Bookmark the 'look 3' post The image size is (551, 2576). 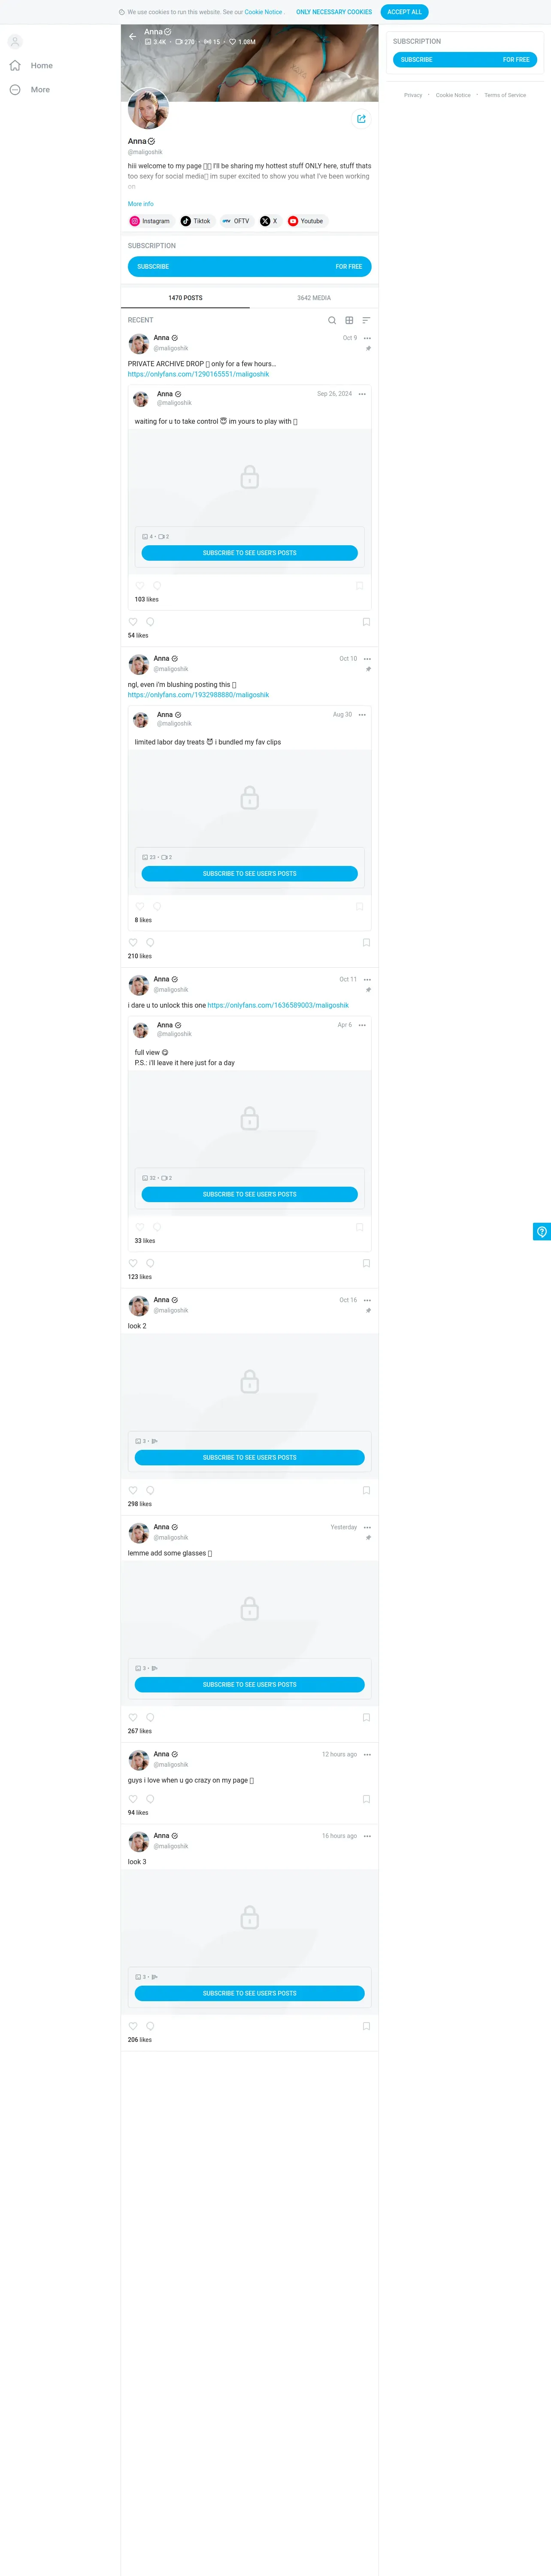click(366, 2026)
